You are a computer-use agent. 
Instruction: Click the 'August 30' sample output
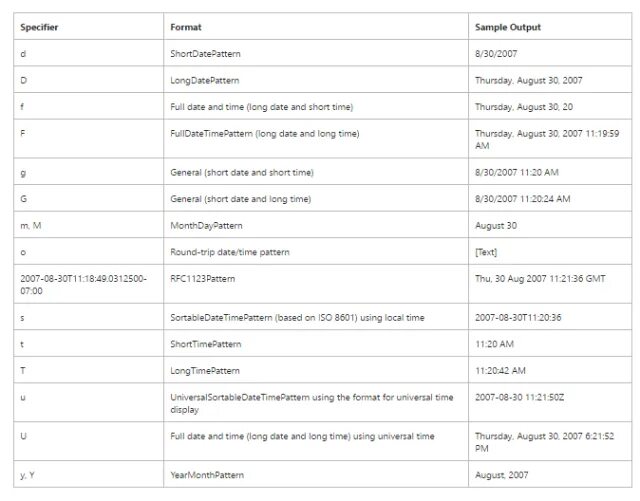coord(496,226)
